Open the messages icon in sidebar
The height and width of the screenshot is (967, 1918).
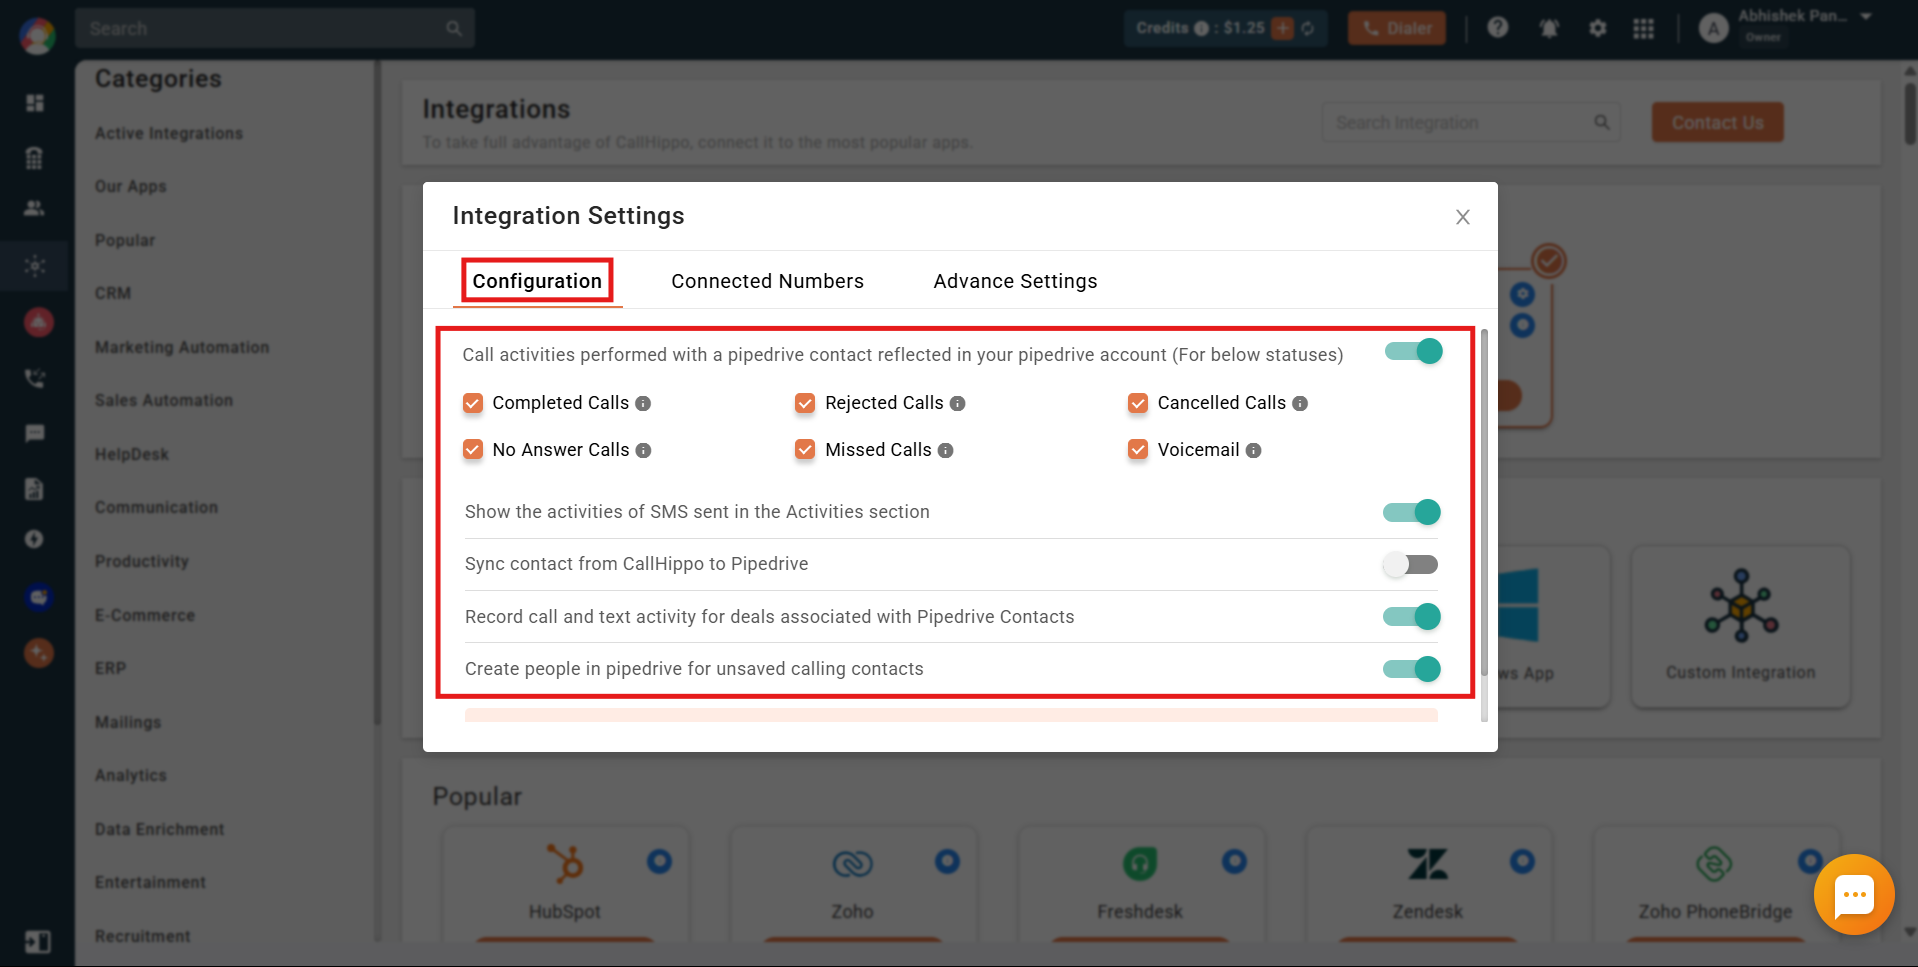click(x=35, y=433)
